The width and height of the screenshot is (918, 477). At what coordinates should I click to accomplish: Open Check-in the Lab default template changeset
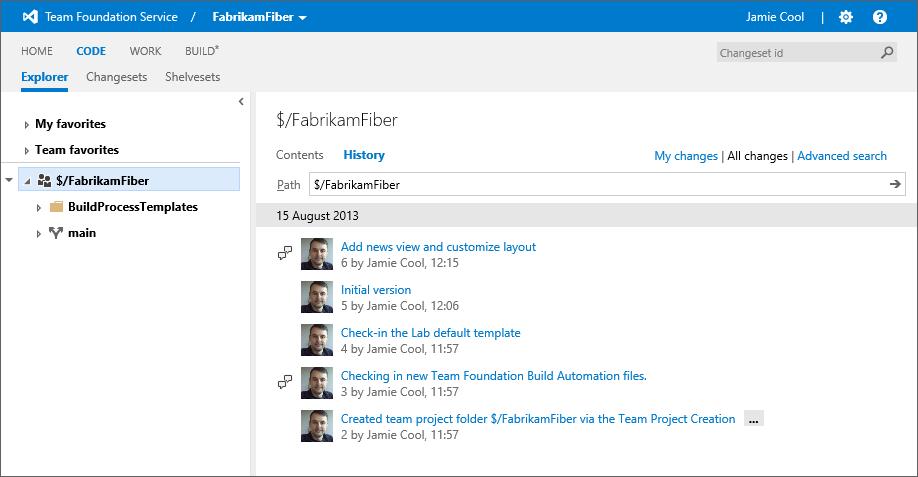click(x=430, y=332)
